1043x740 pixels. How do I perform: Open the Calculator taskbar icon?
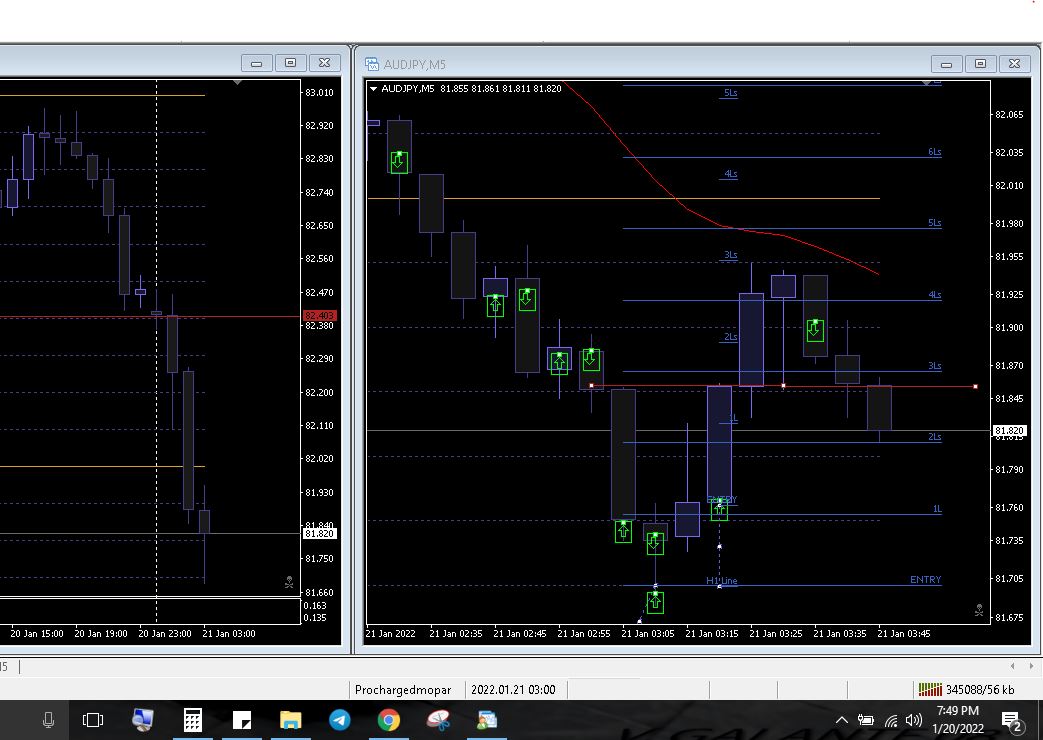(x=193, y=719)
